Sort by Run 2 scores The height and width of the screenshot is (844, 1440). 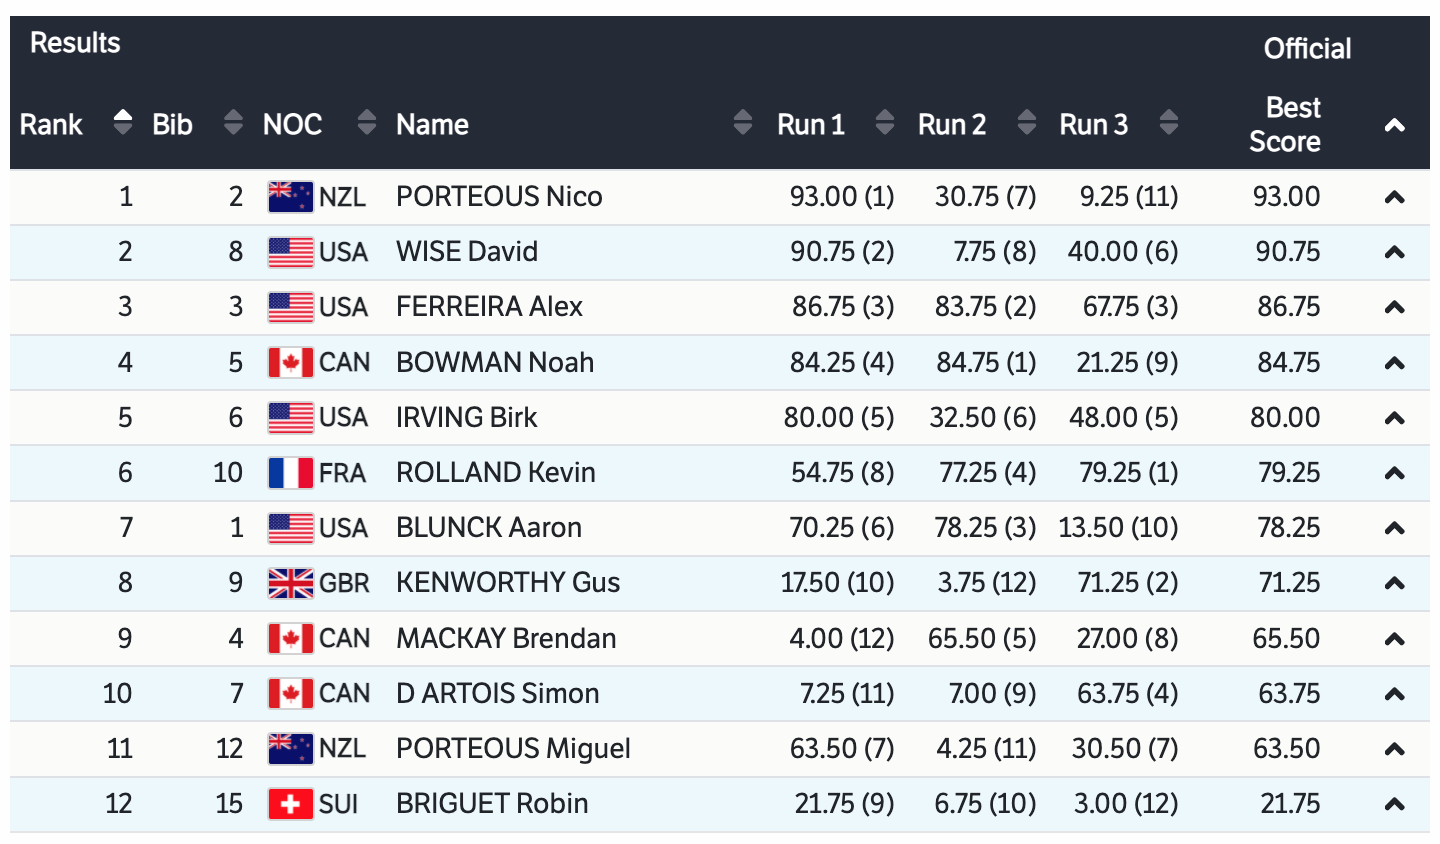click(1026, 123)
